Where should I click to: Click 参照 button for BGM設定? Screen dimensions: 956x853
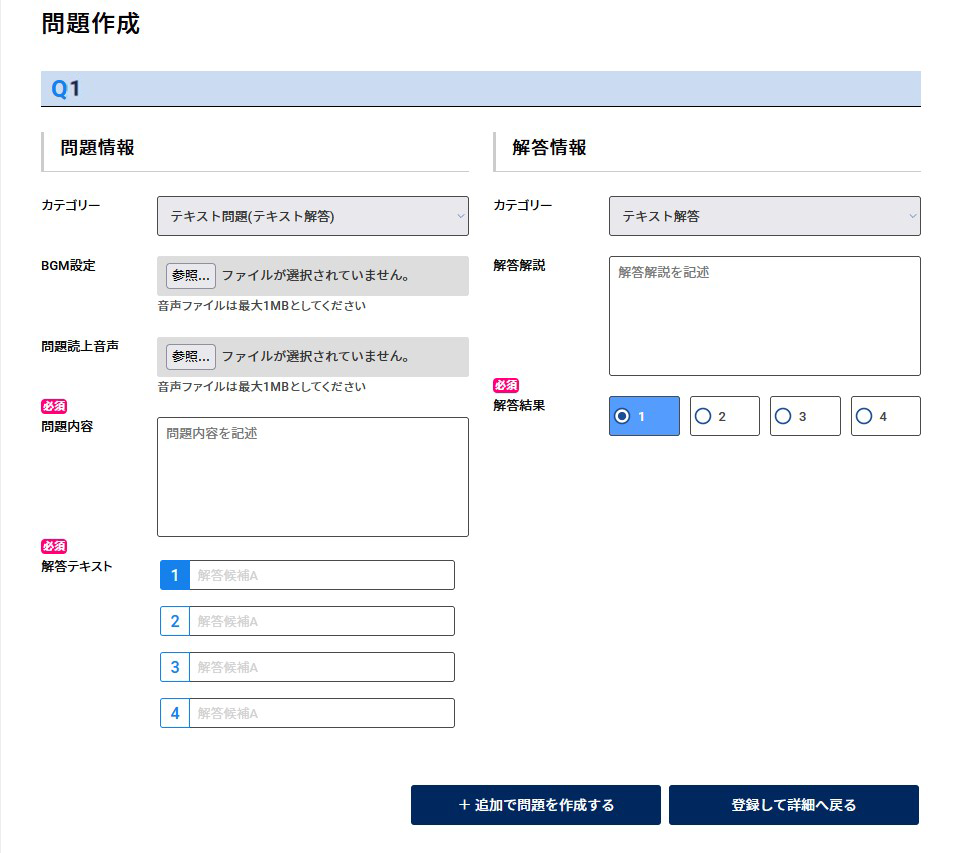click(191, 275)
